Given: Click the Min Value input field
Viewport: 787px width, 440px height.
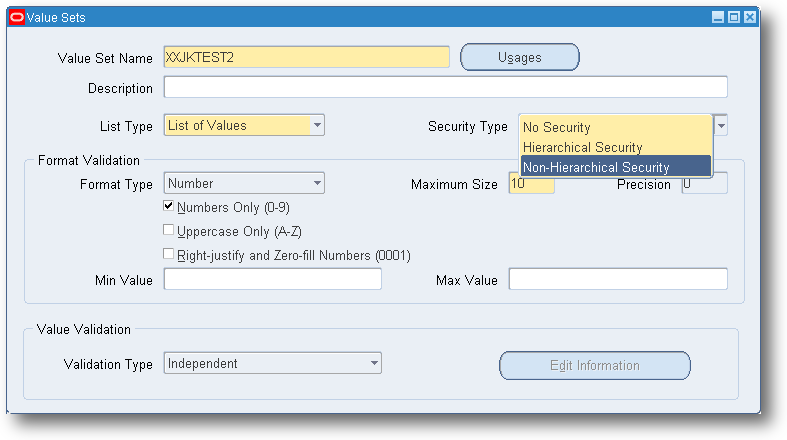Looking at the screenshot, I should (x=273, y=279).
